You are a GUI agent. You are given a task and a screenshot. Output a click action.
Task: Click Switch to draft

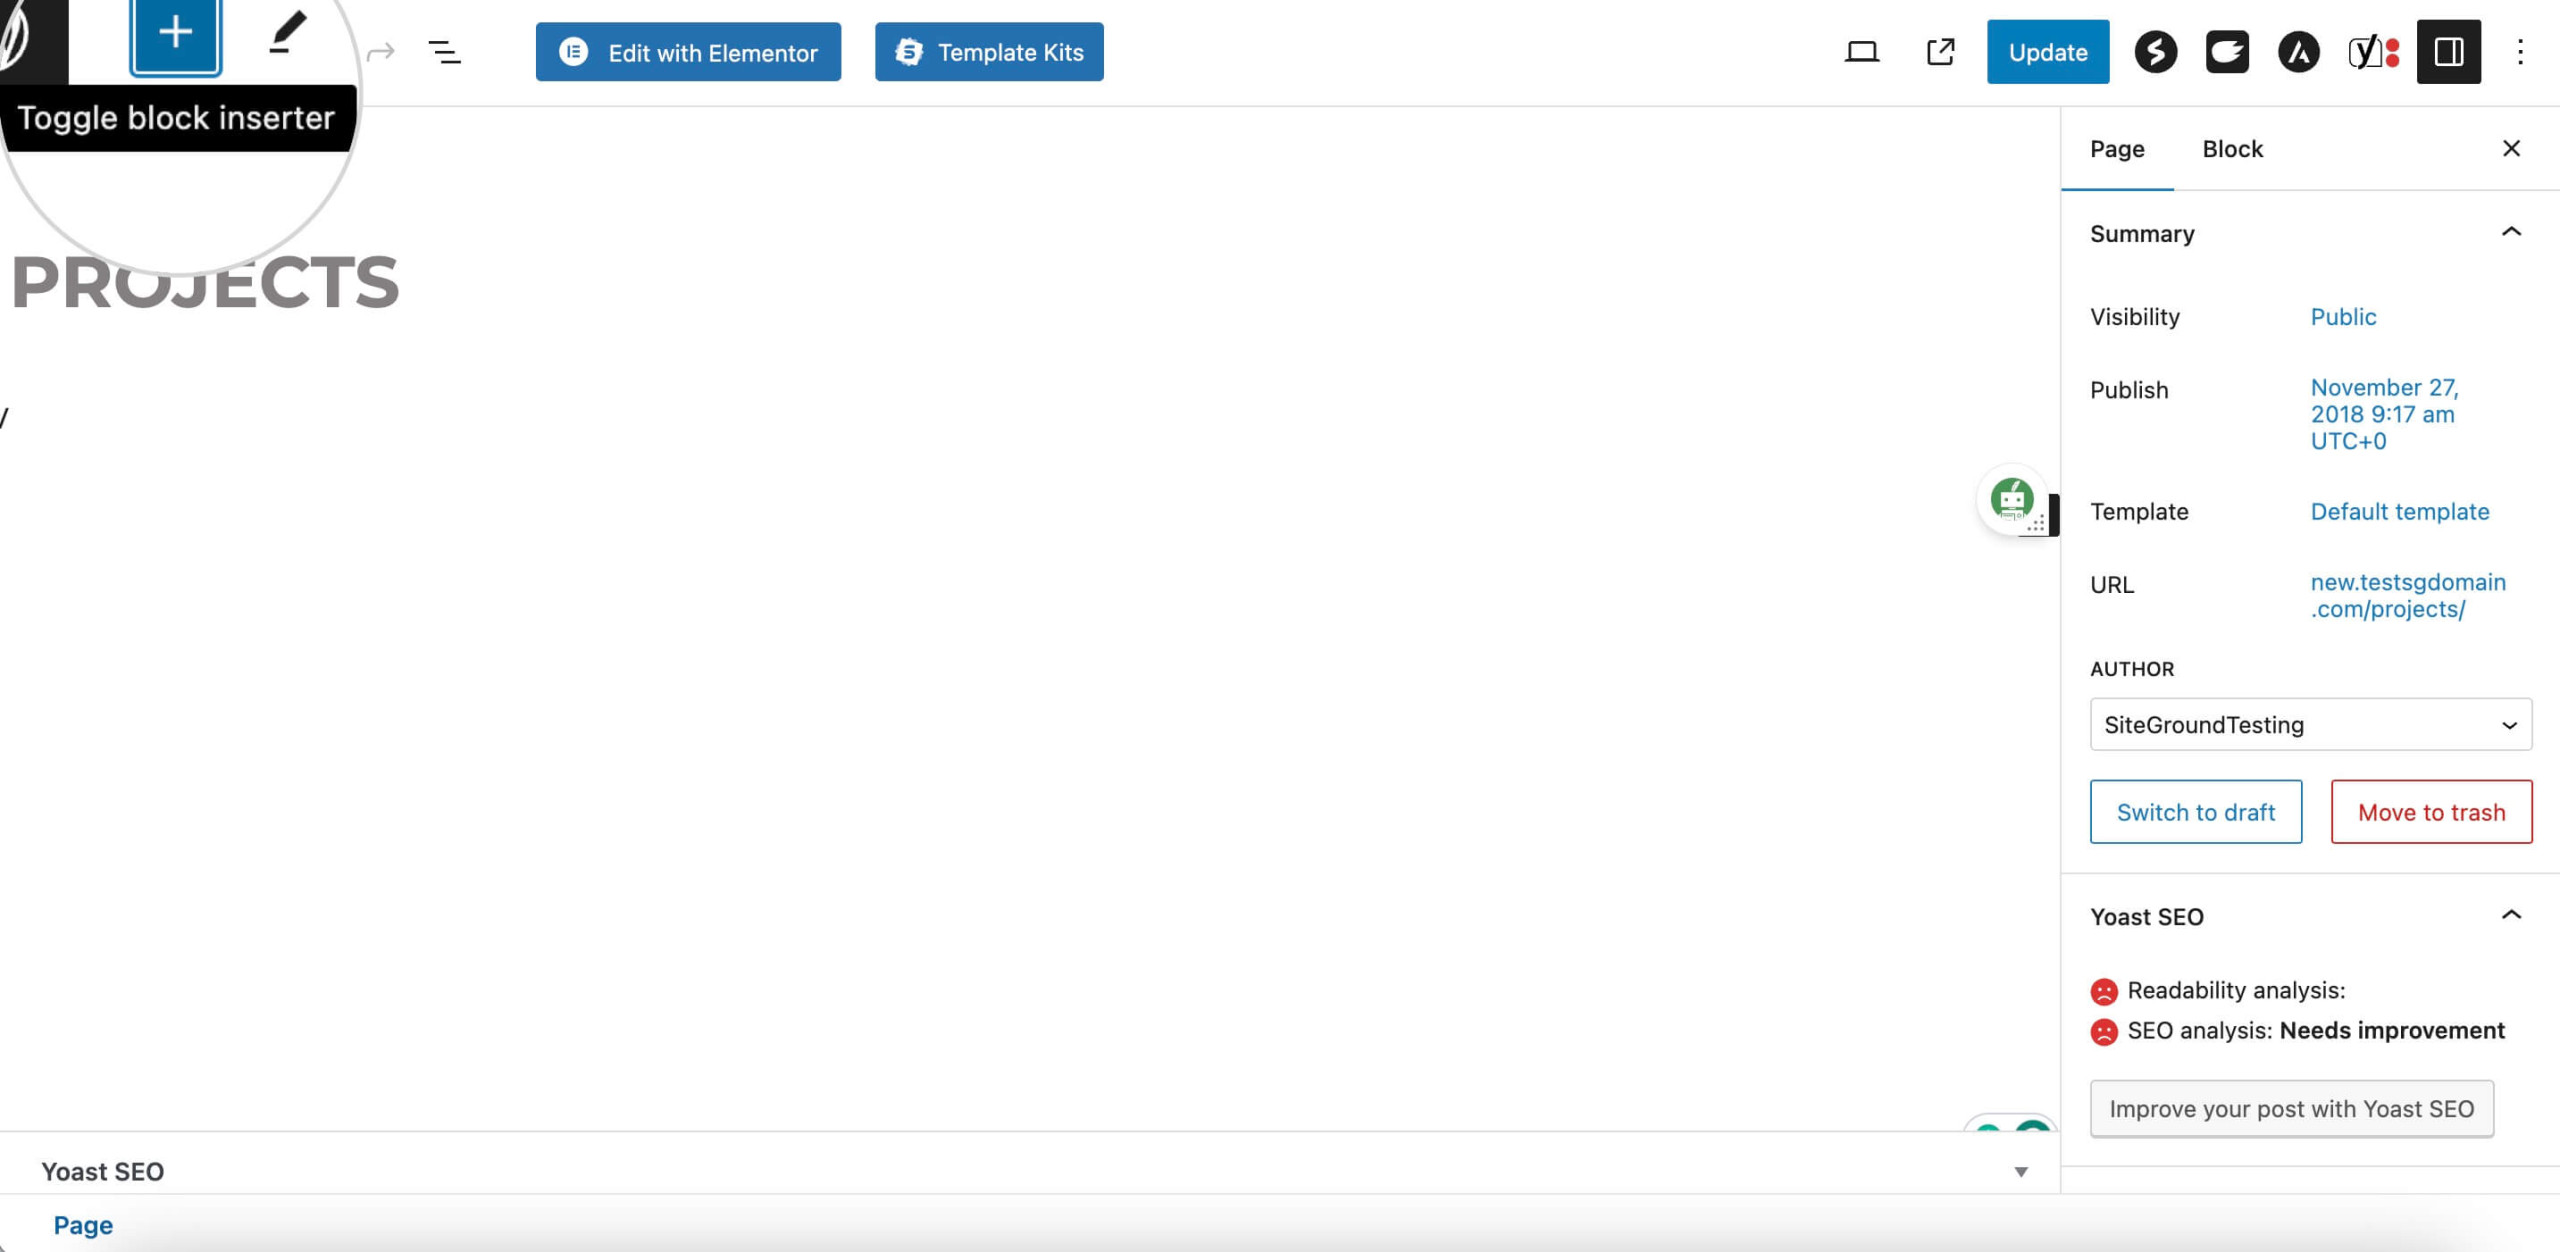(2195, 812)
